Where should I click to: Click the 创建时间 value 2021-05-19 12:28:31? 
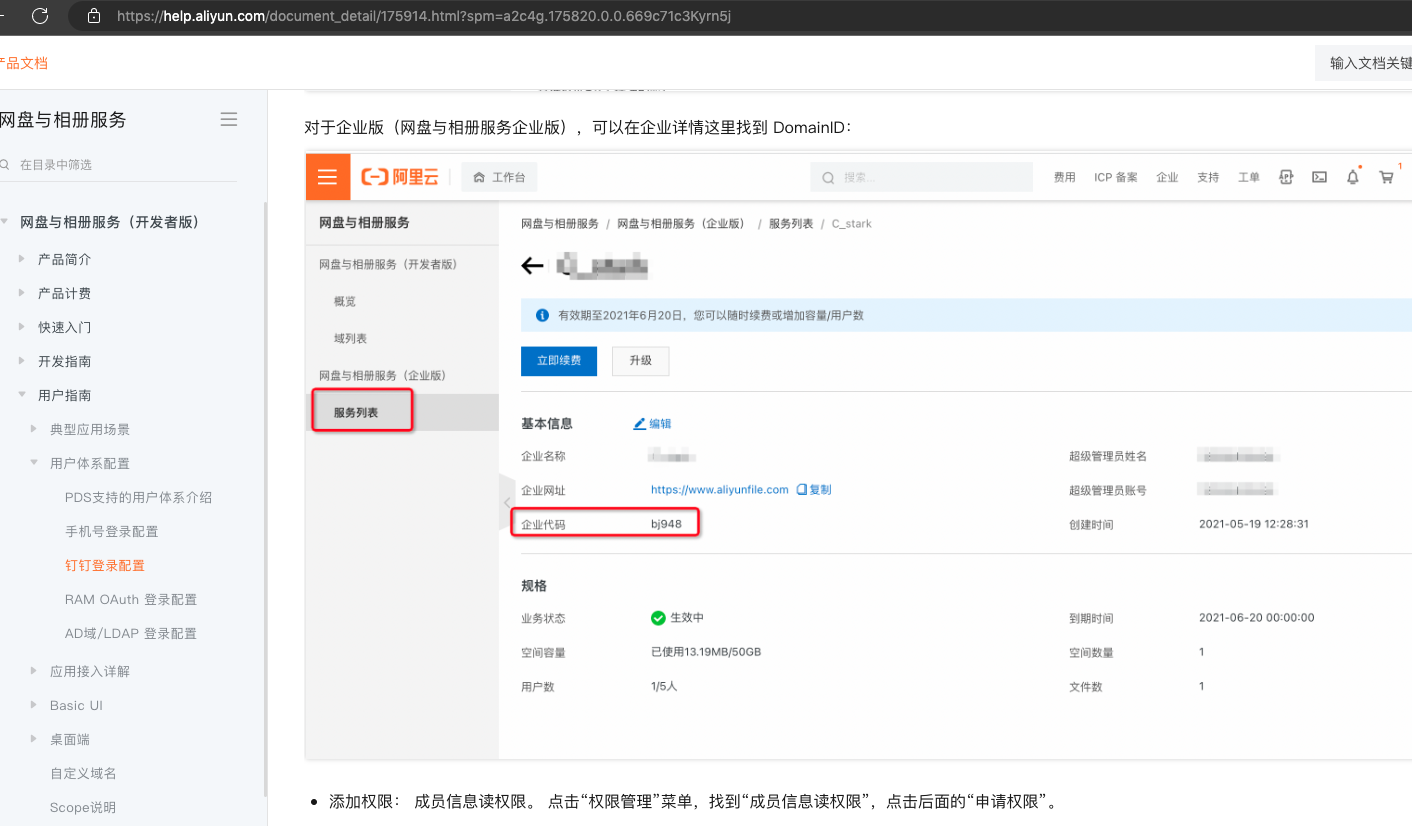pos(1254,524)
